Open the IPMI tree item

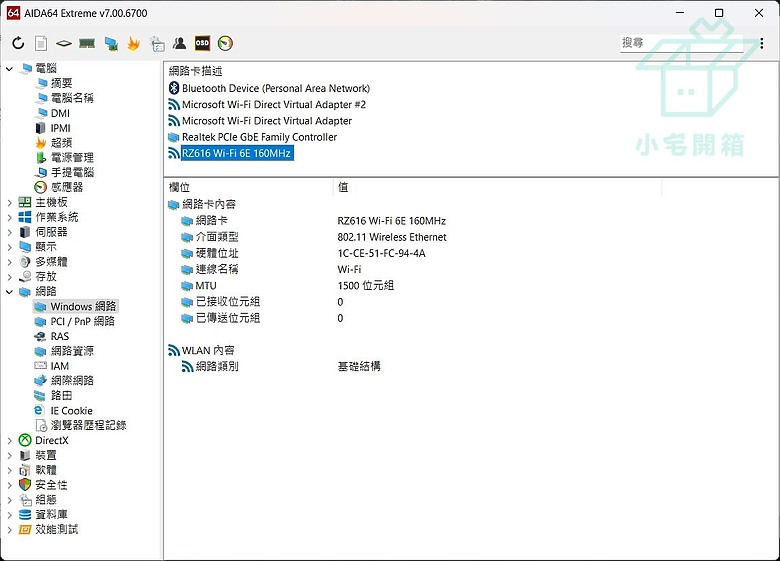tap(61, 128)
